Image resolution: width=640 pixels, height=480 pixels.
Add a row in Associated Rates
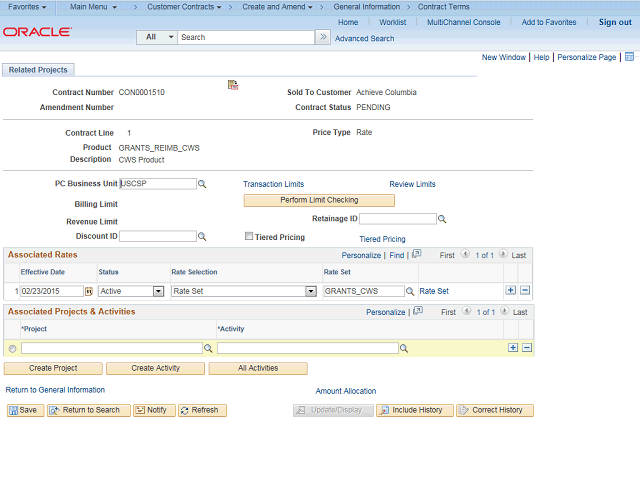point(511,290)
